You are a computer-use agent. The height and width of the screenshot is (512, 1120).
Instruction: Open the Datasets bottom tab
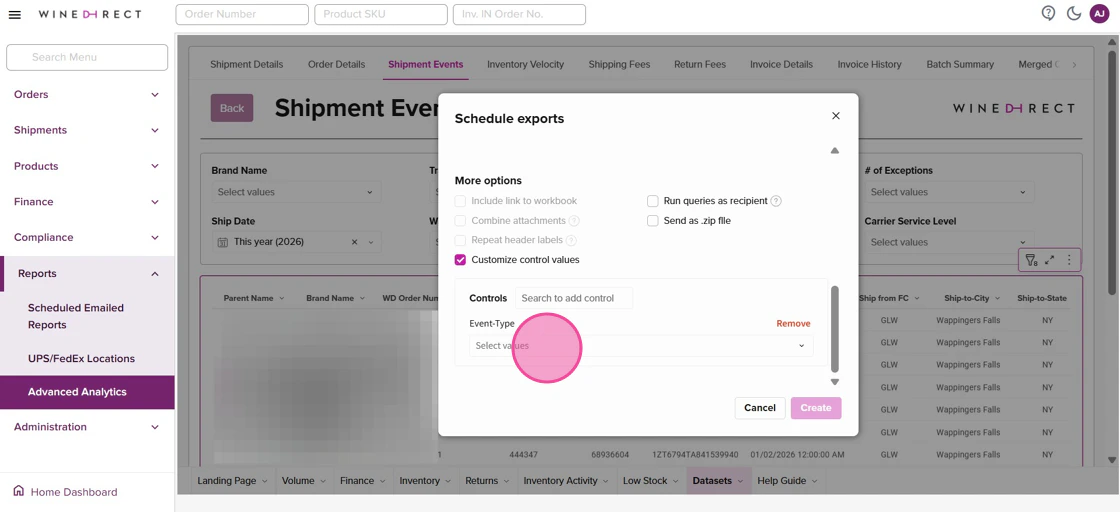pos(718,481)
